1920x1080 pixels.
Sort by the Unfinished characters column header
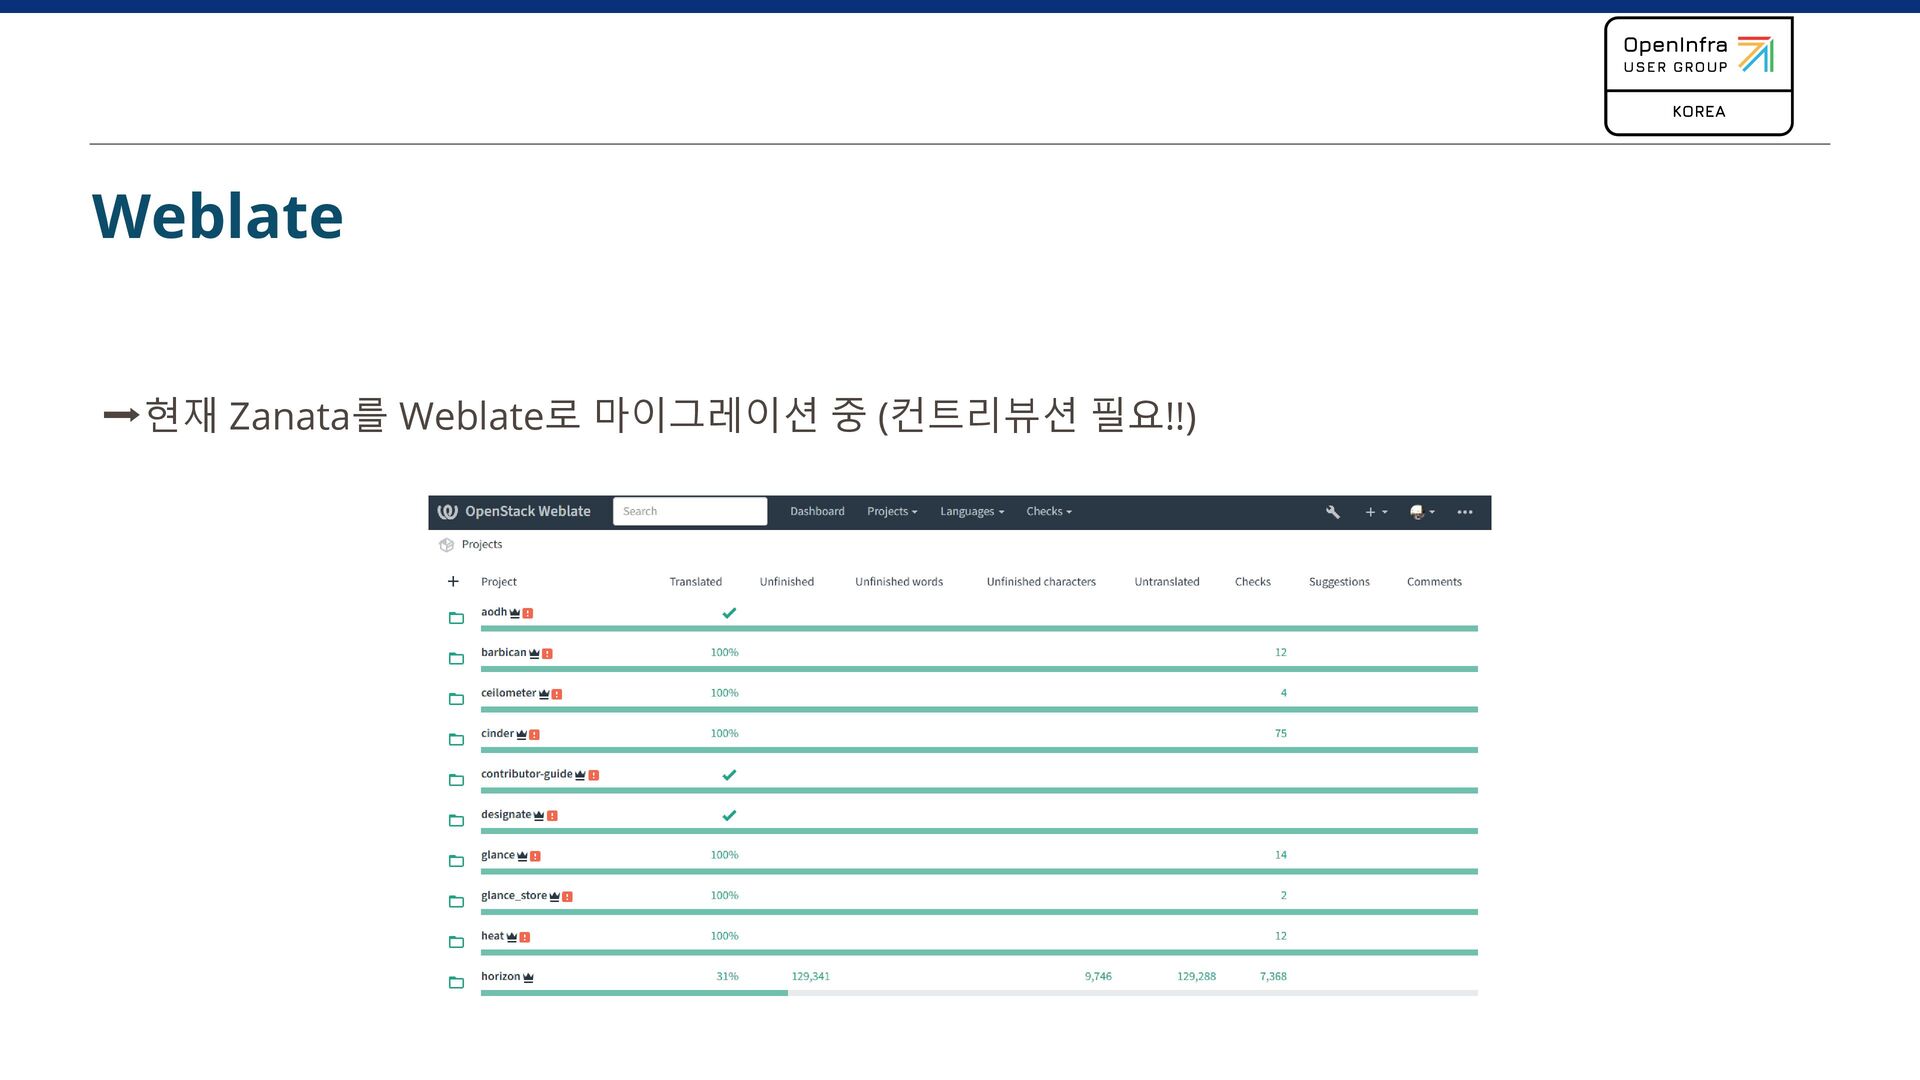1041,582
